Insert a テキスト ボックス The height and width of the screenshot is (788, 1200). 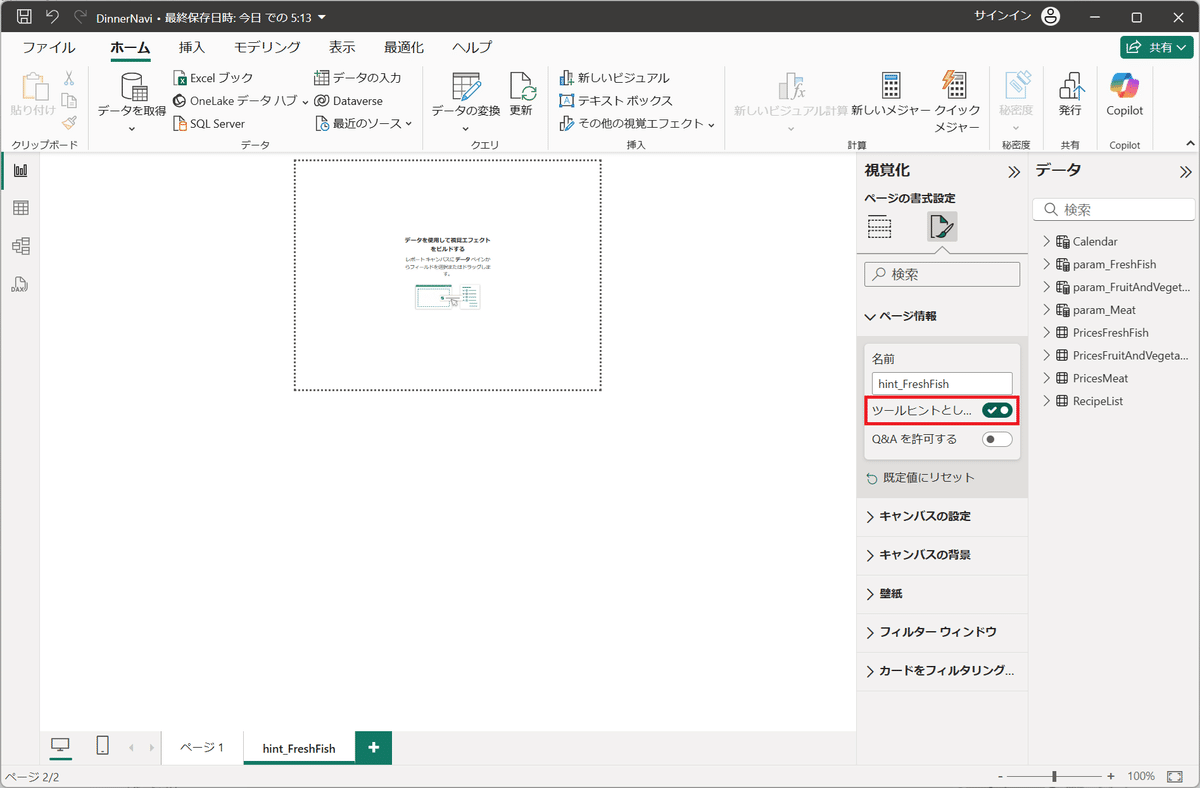coord(615,101)
